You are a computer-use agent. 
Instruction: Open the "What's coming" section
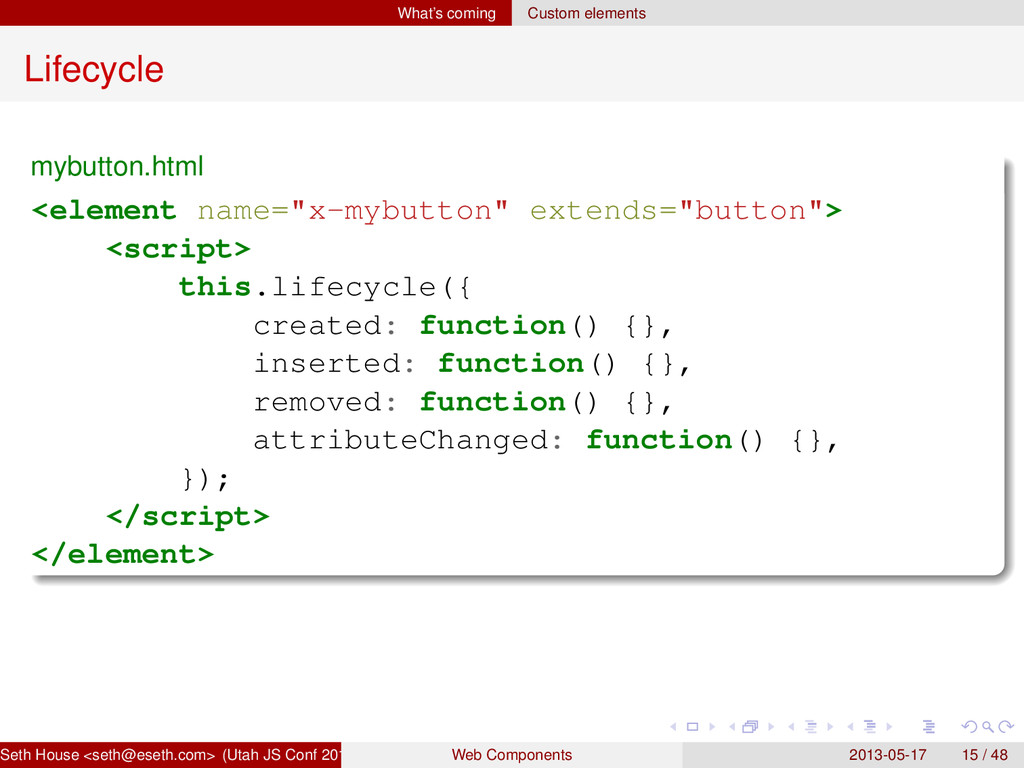pos(447,13)
